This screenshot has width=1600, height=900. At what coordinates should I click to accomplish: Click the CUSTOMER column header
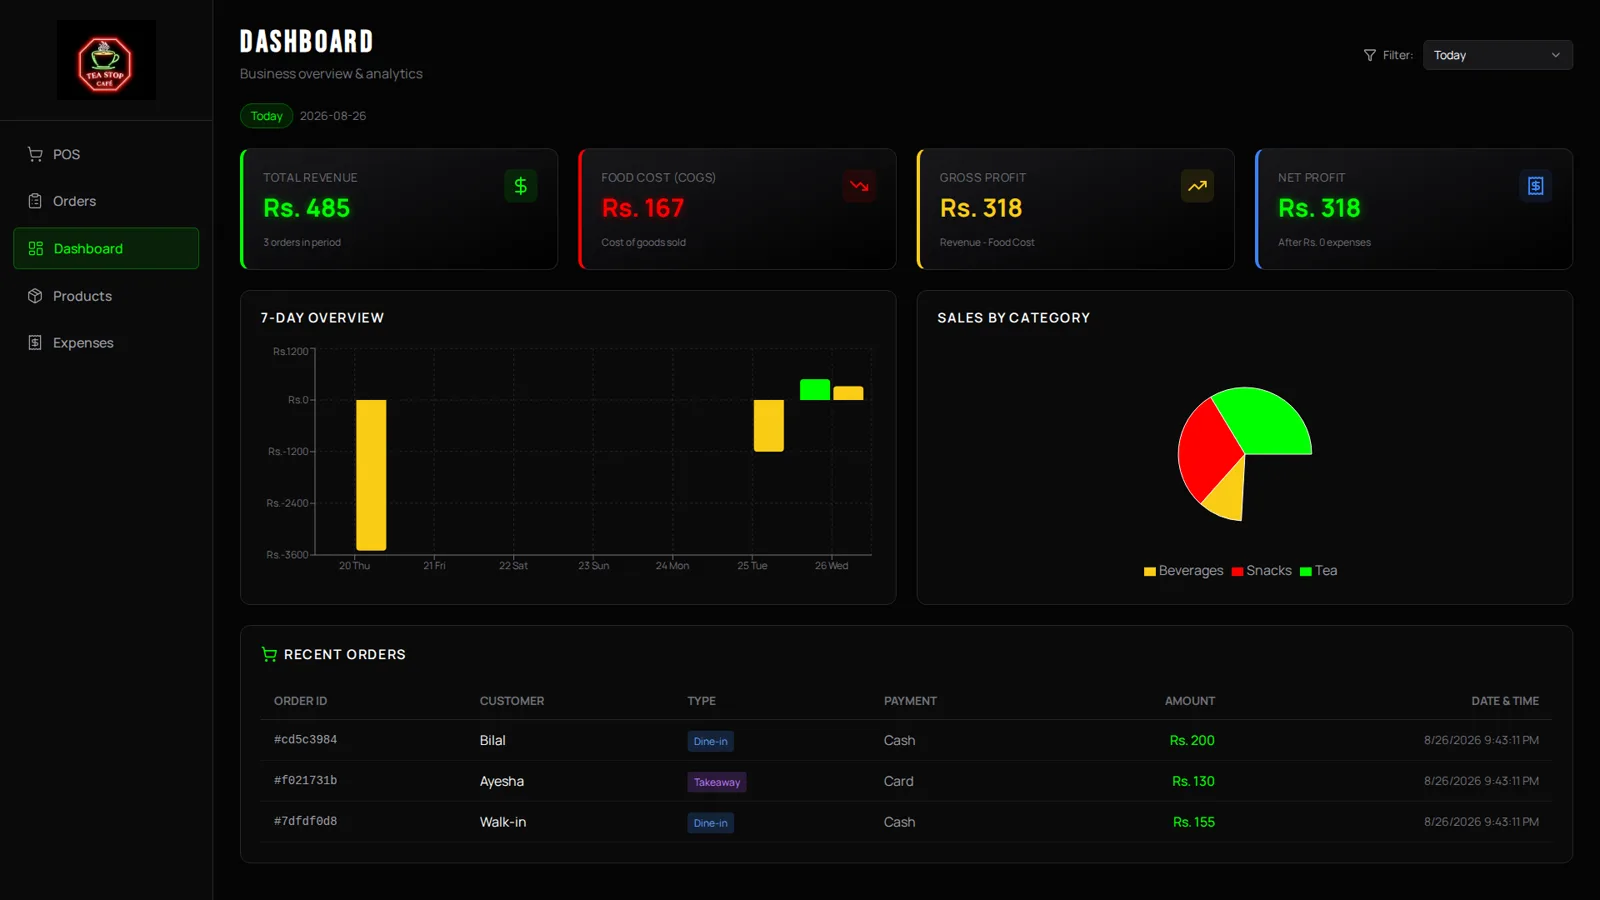point(512,701)
